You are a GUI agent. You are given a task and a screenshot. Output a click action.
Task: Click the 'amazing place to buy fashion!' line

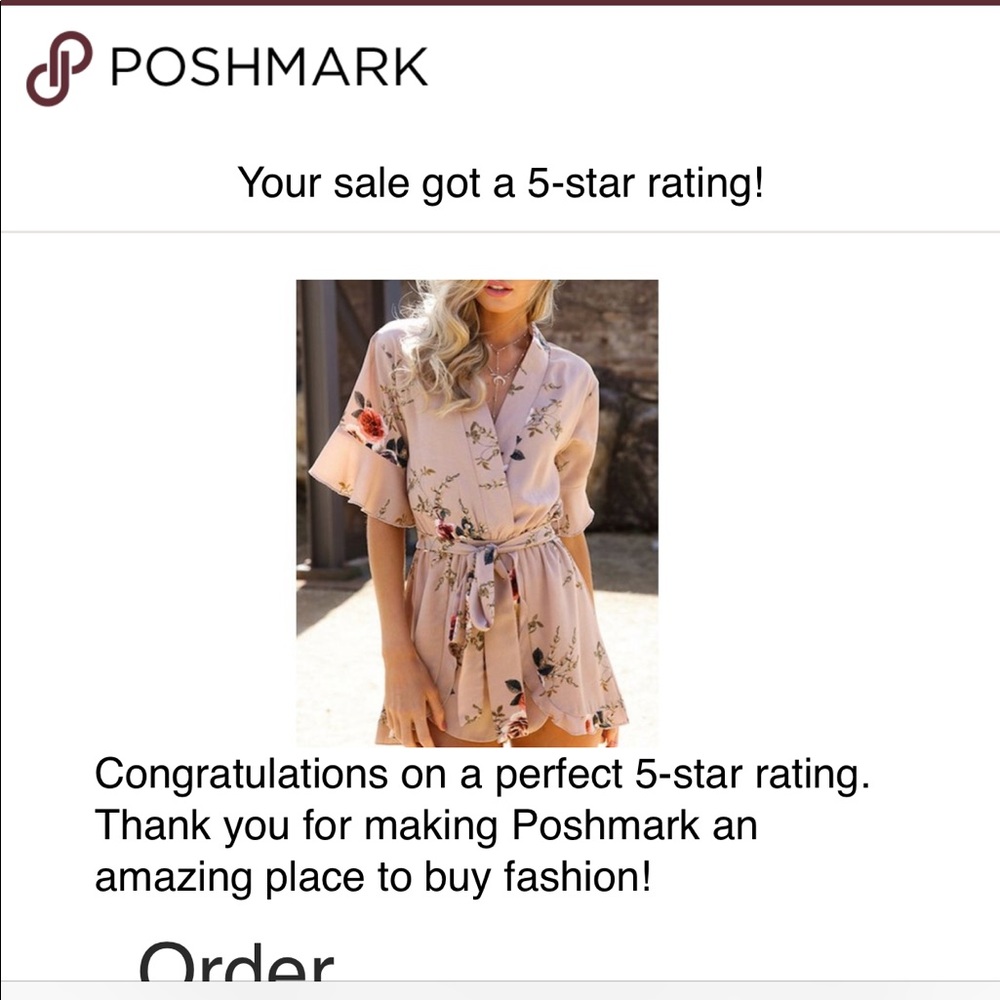click(x=372, y=877)
